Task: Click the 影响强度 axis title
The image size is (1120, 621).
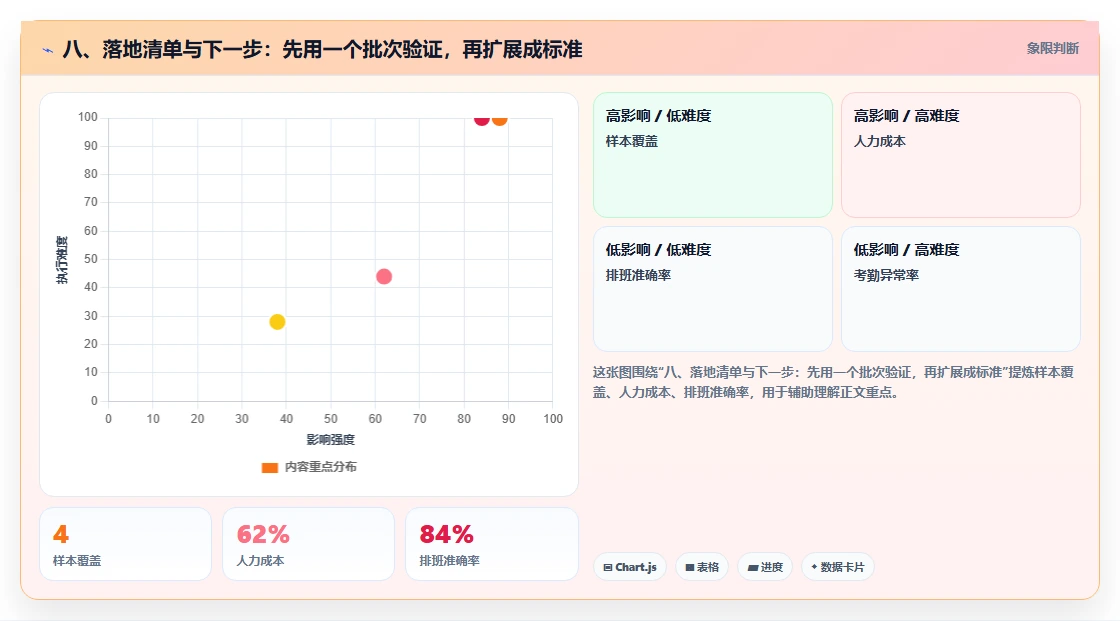Action: [x=331, y=439]
